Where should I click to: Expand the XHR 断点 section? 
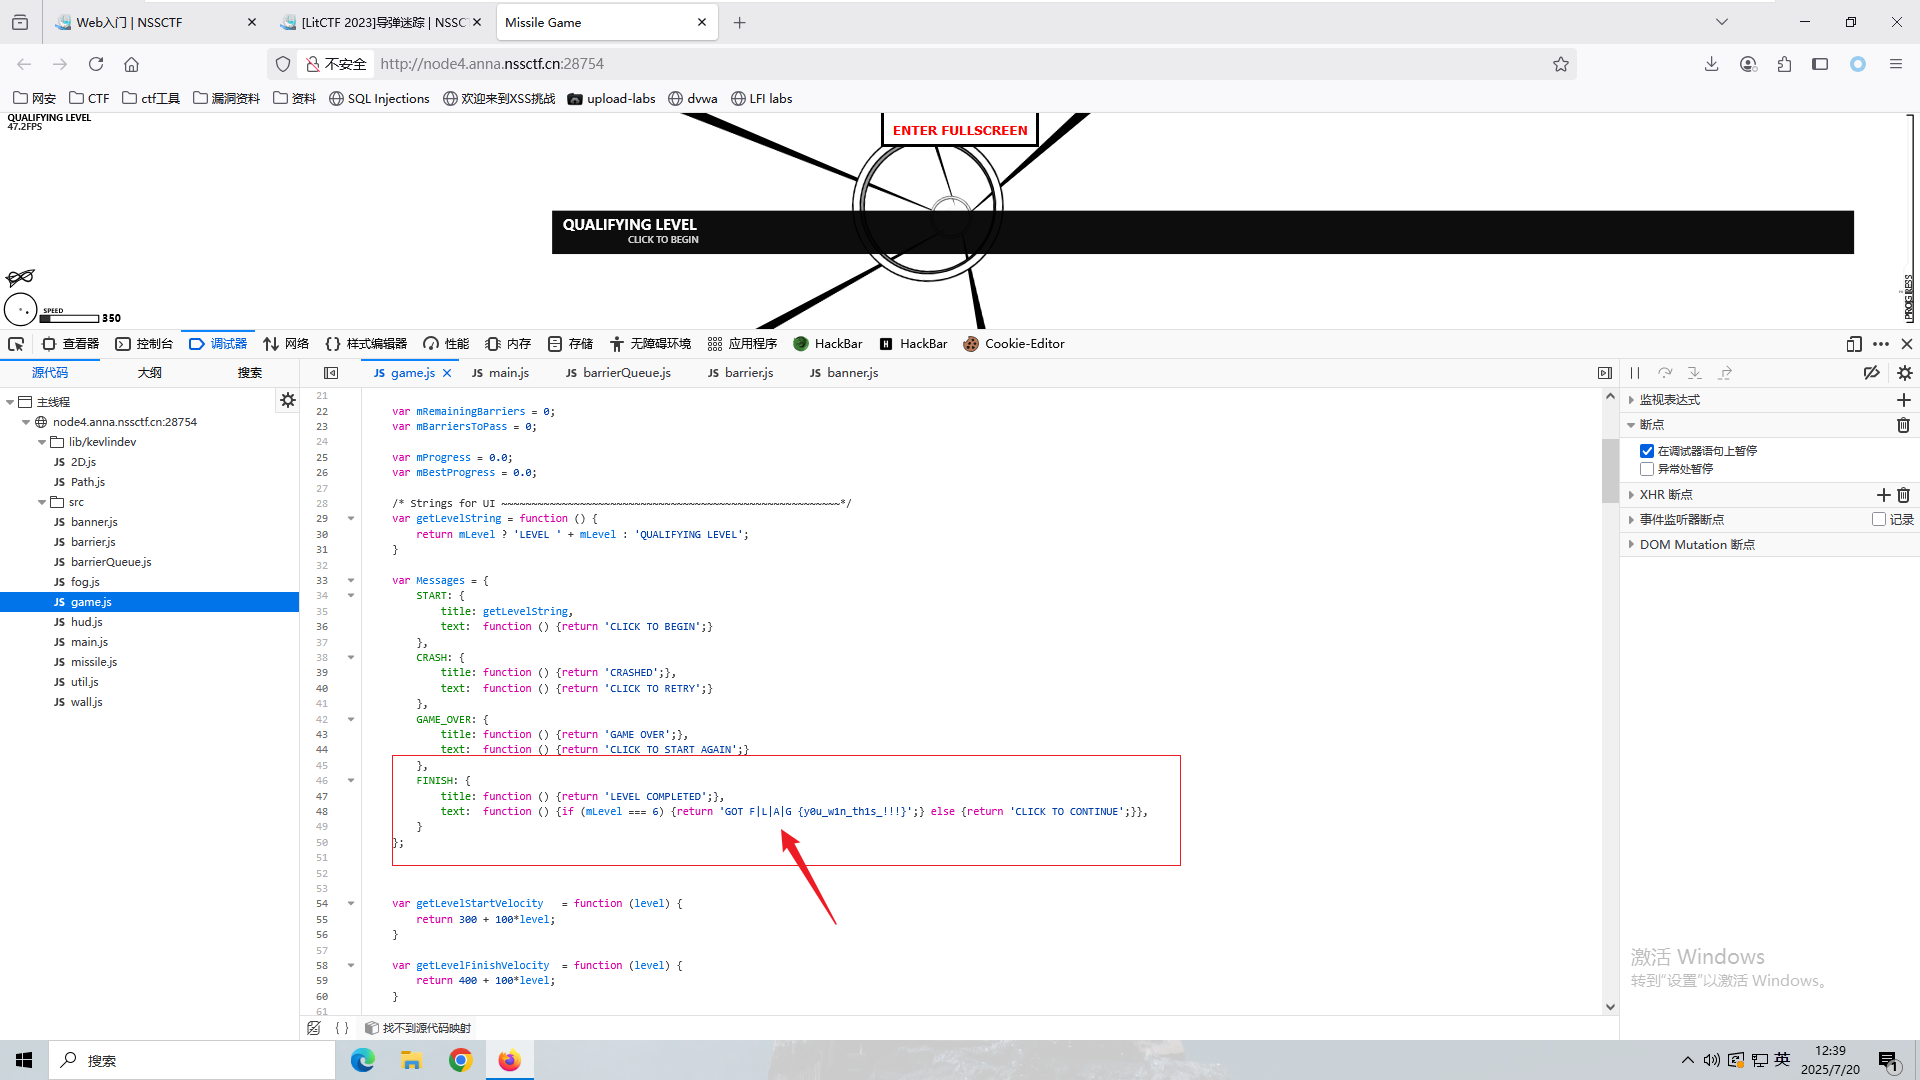[1631, 494]
